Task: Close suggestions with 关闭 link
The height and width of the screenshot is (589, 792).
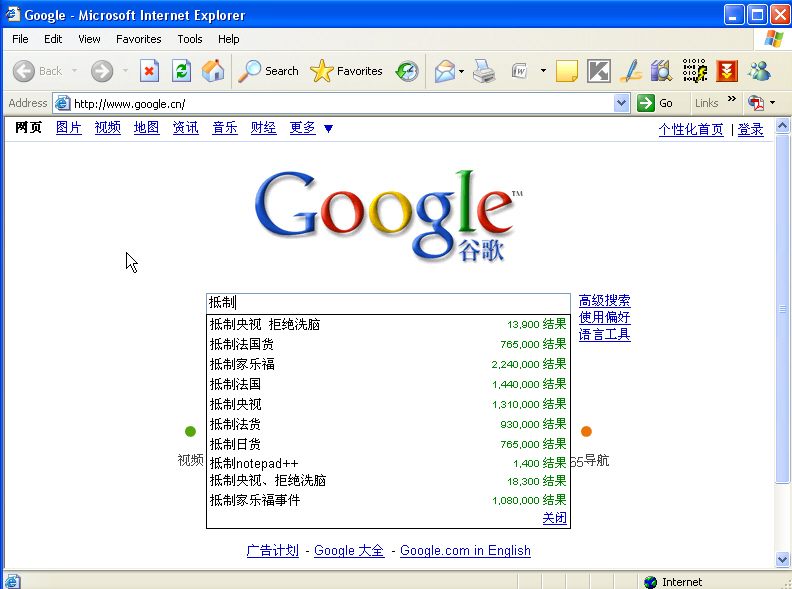Action: (554, 518)
